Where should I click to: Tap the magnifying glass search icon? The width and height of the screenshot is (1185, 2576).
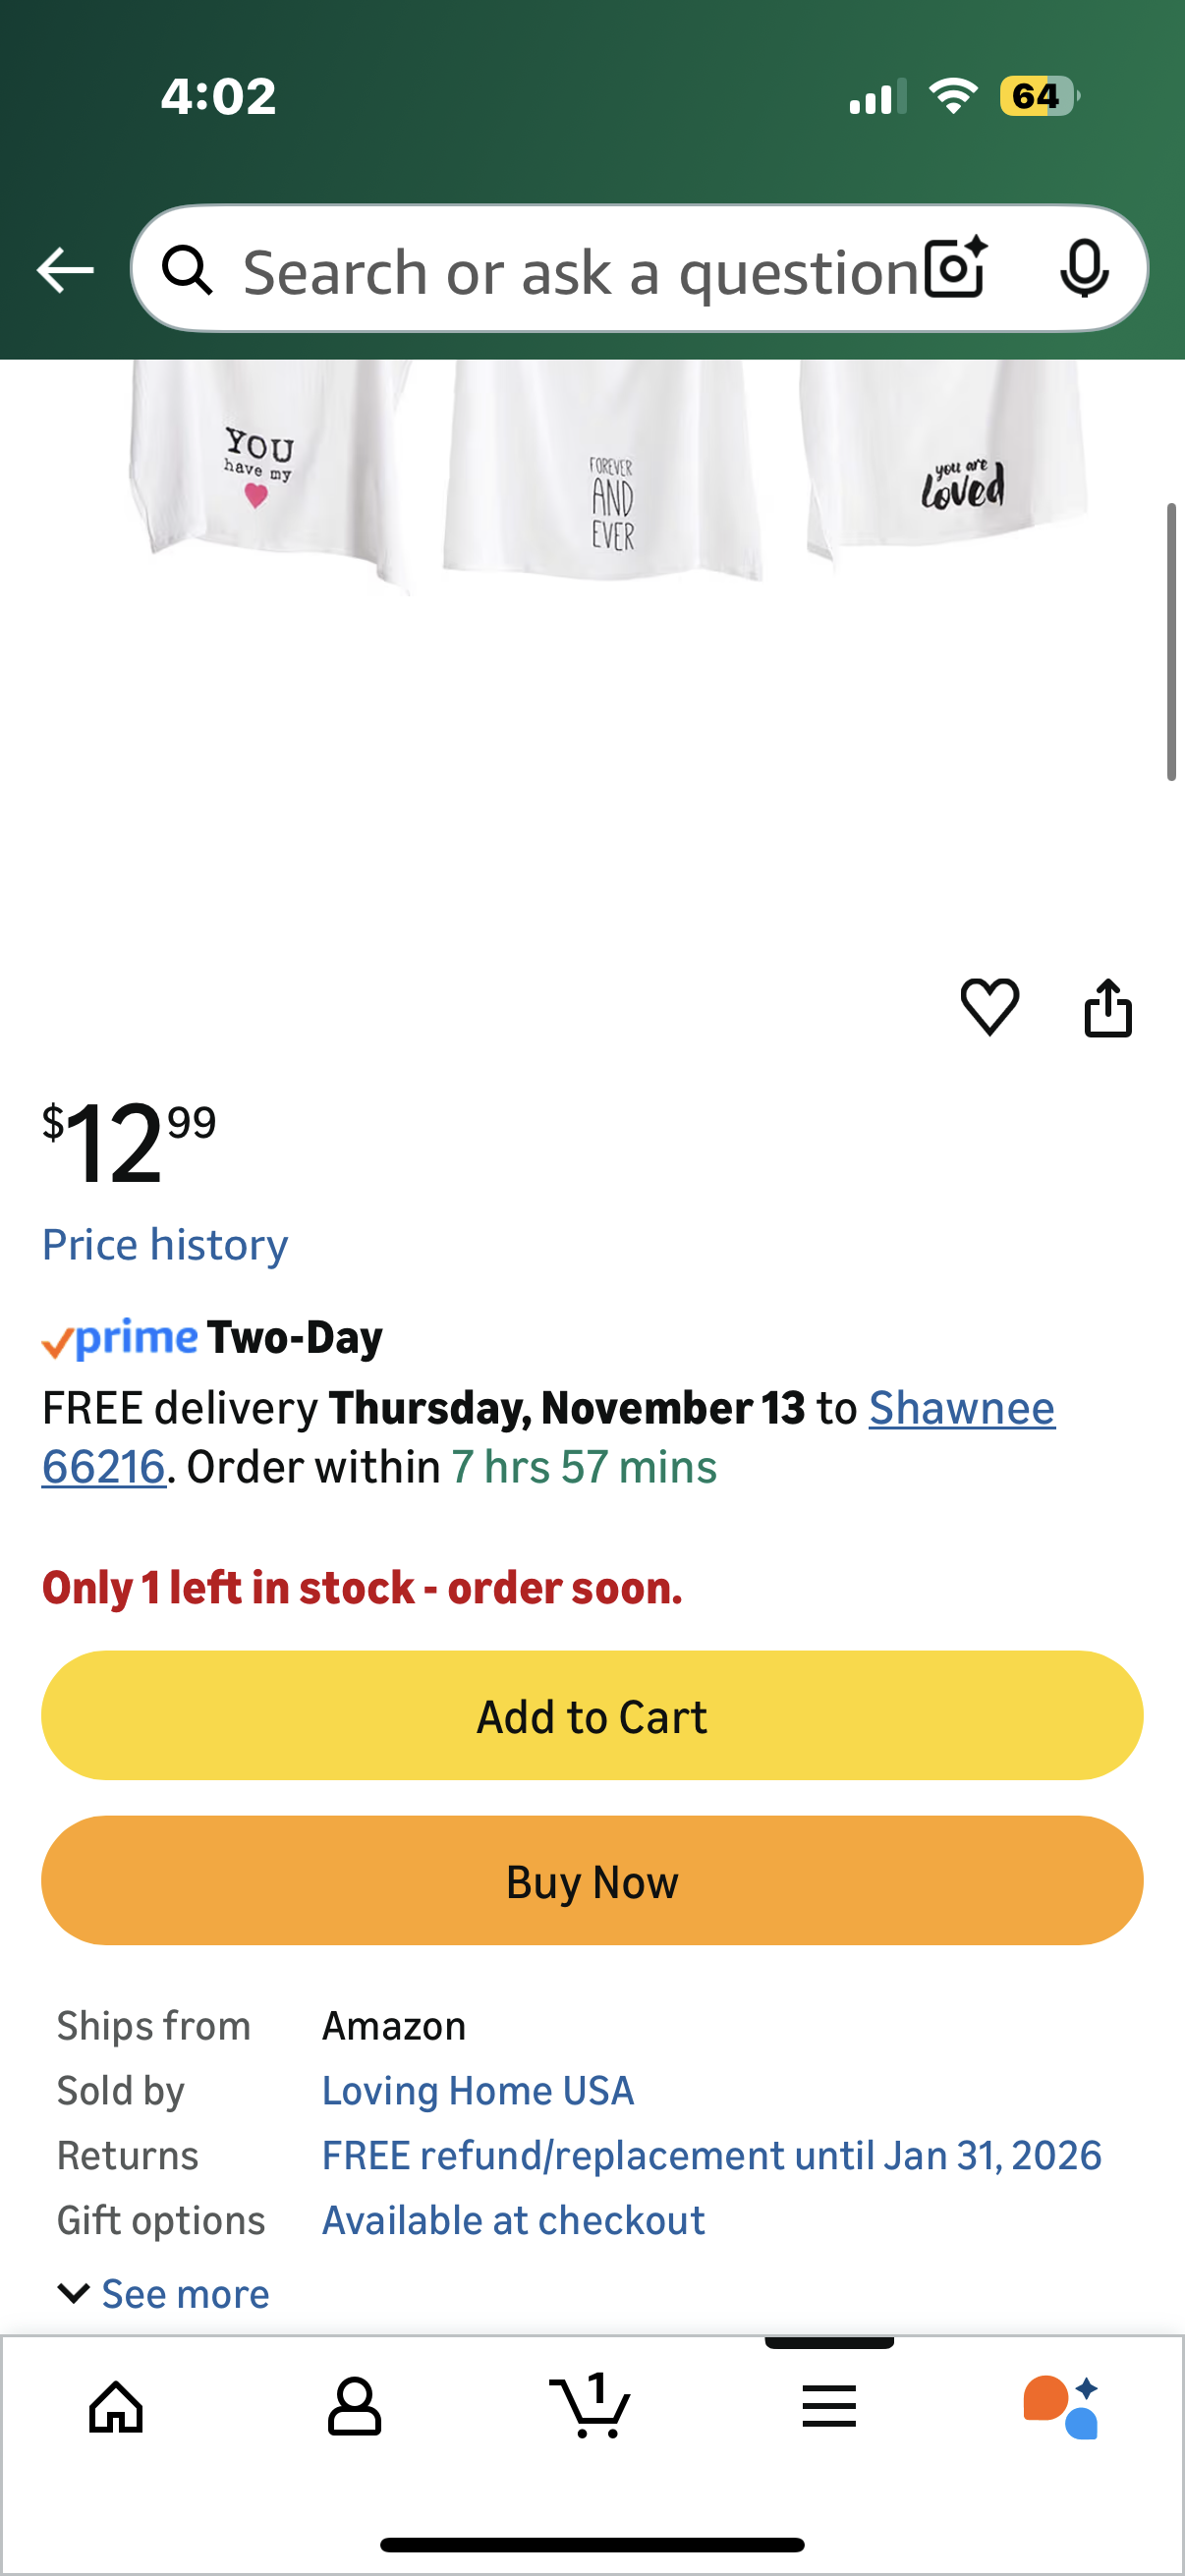point(188,270)
